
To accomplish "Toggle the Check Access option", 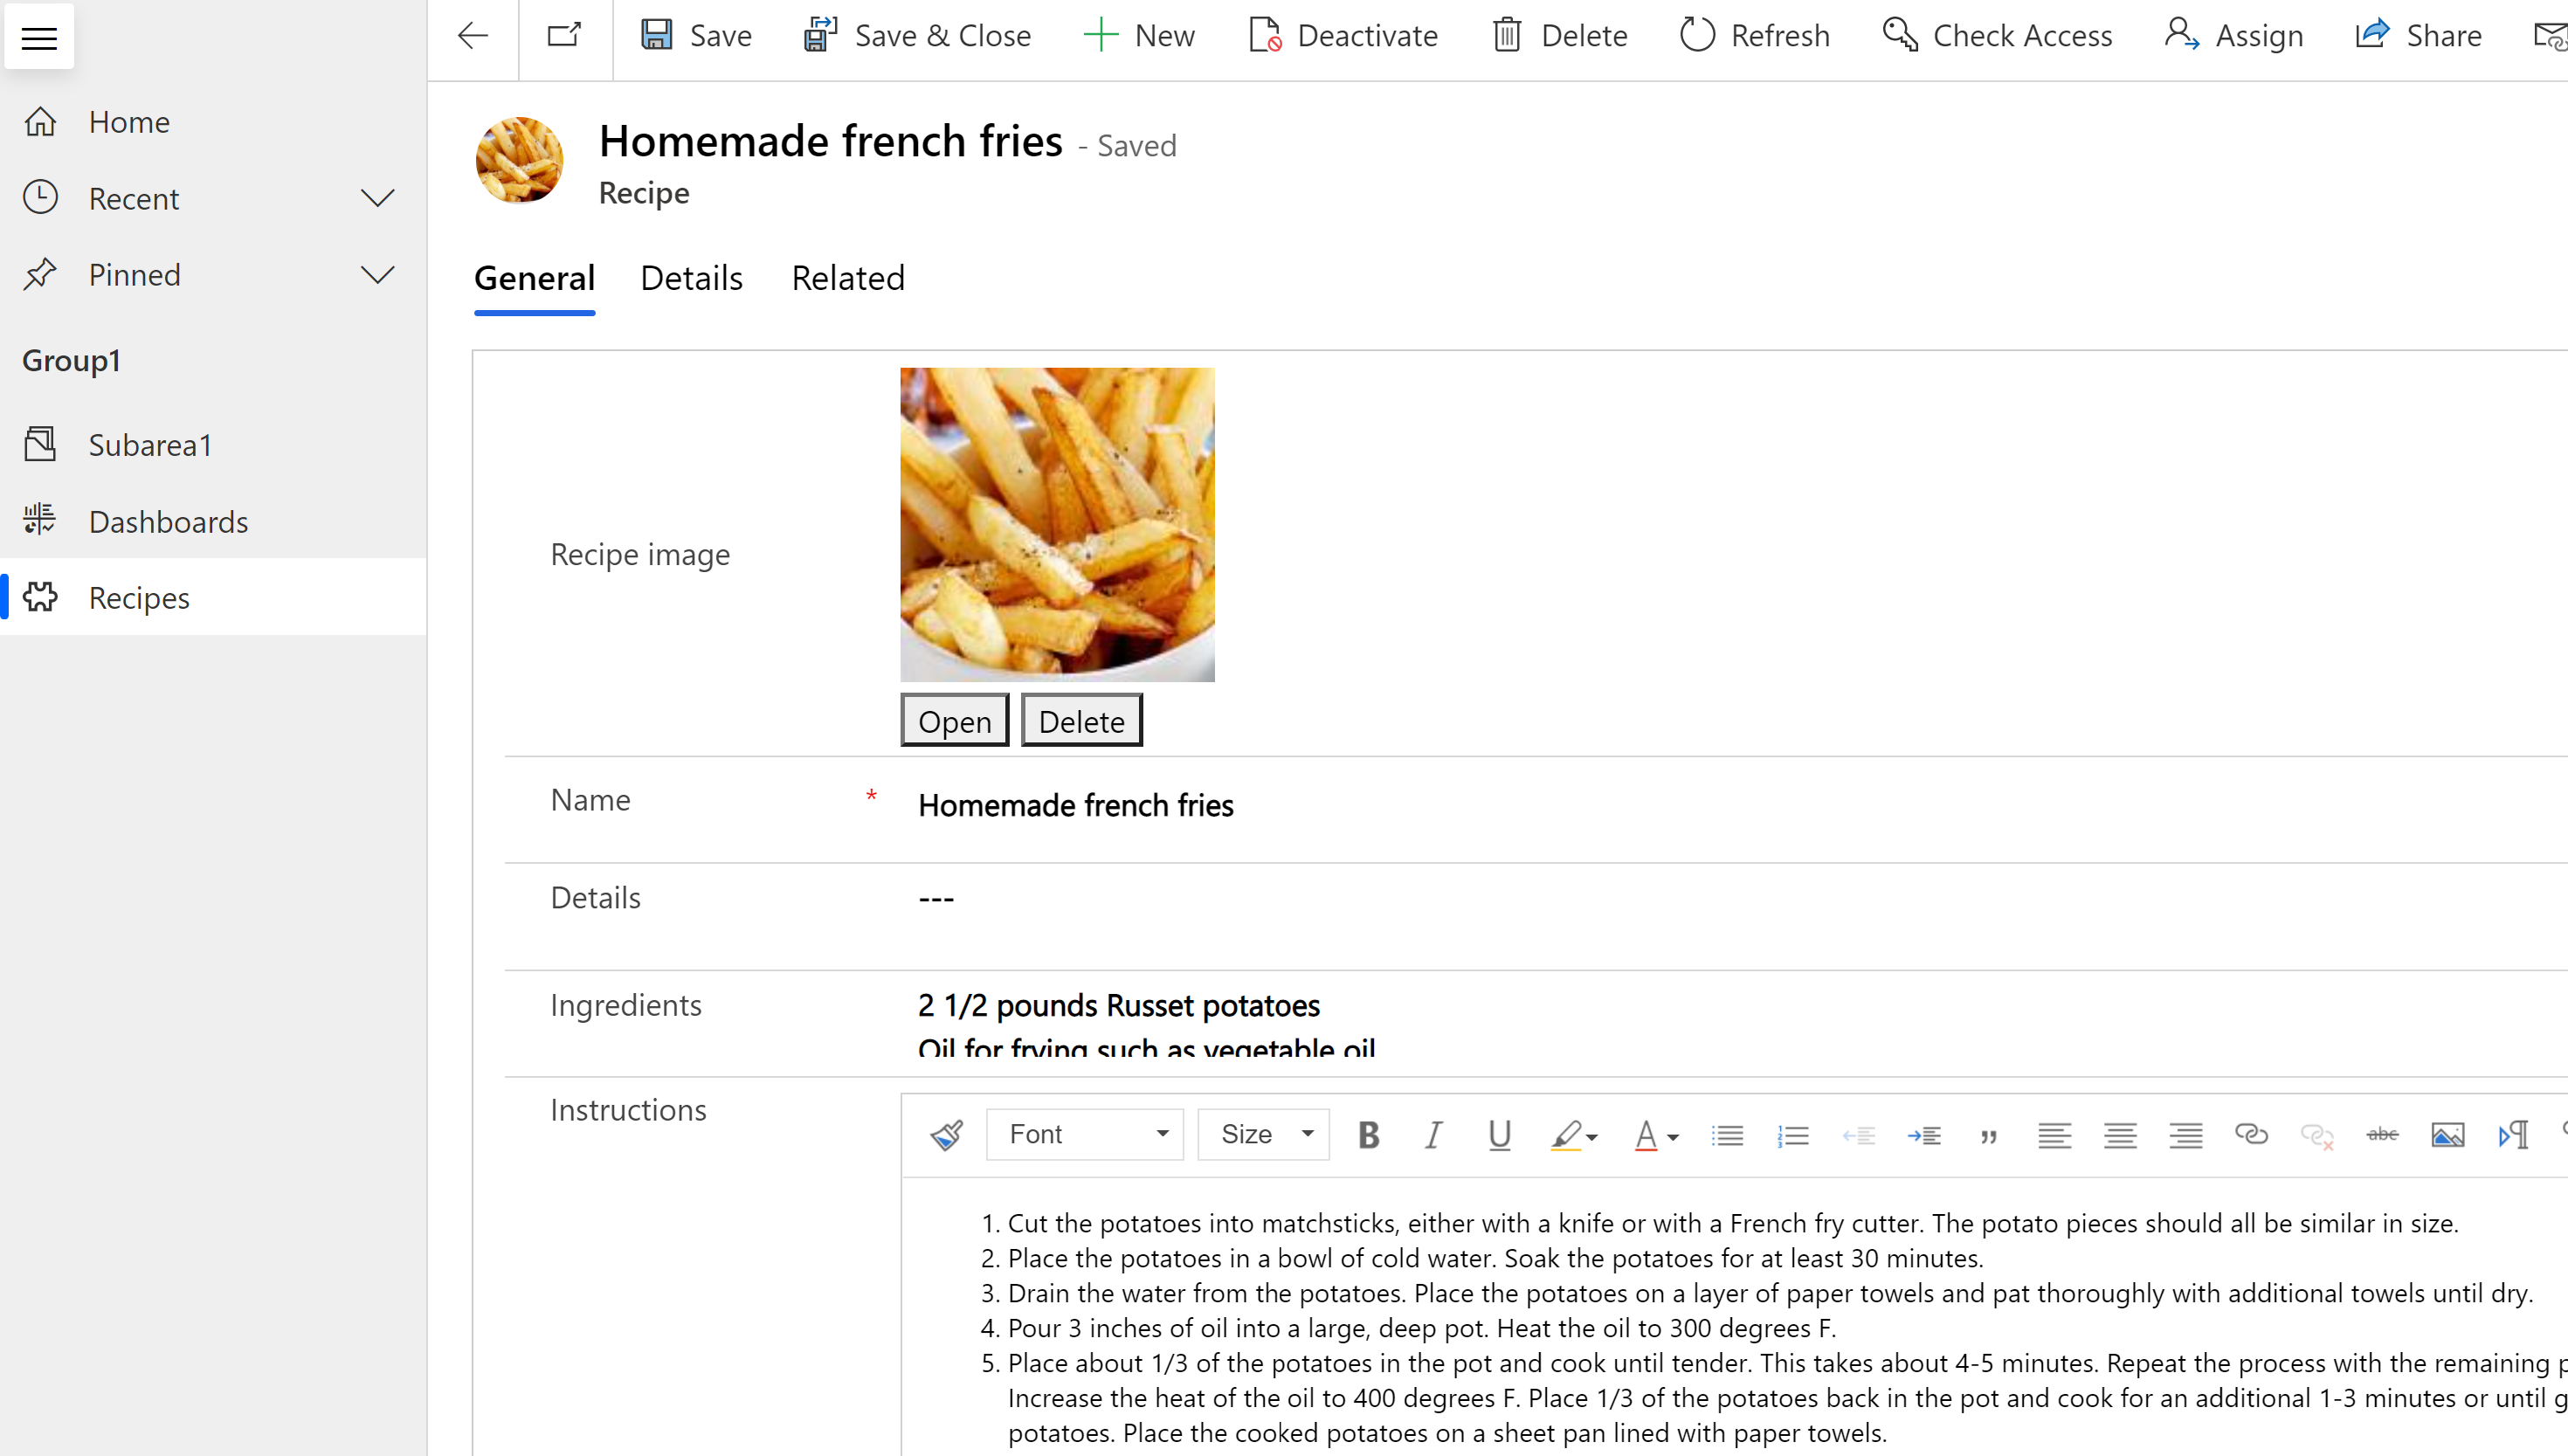I will tap(2000, 35).
